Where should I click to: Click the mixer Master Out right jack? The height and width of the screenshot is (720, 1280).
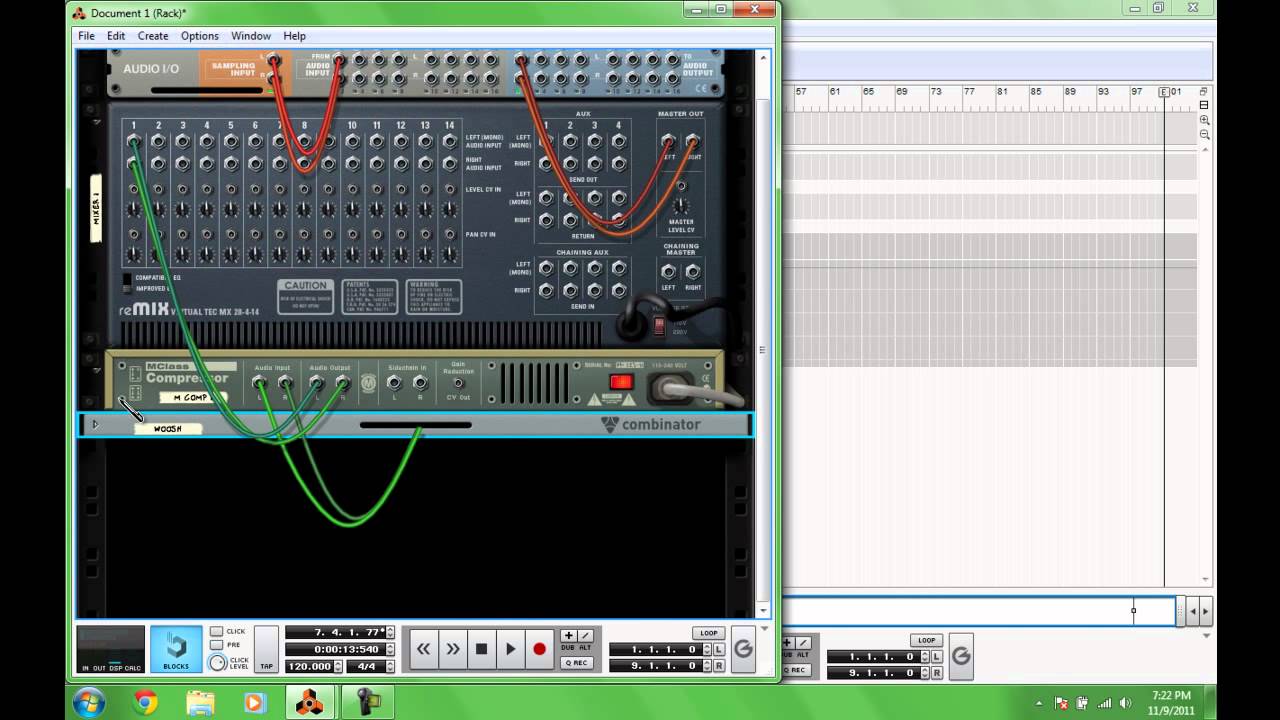(x=692, y=141)
